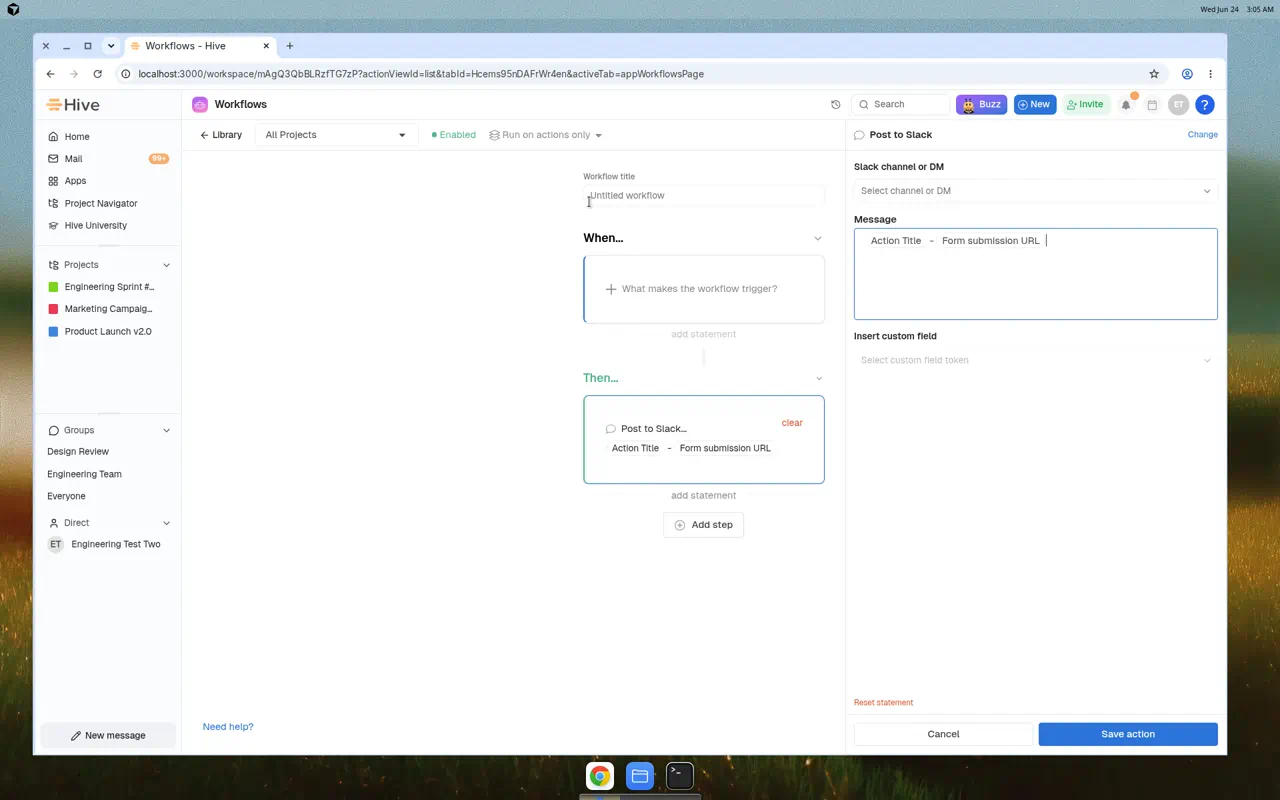The image size is (1280, 800).
Task: Click add statement below Post to Slack card
Action: 704,495
